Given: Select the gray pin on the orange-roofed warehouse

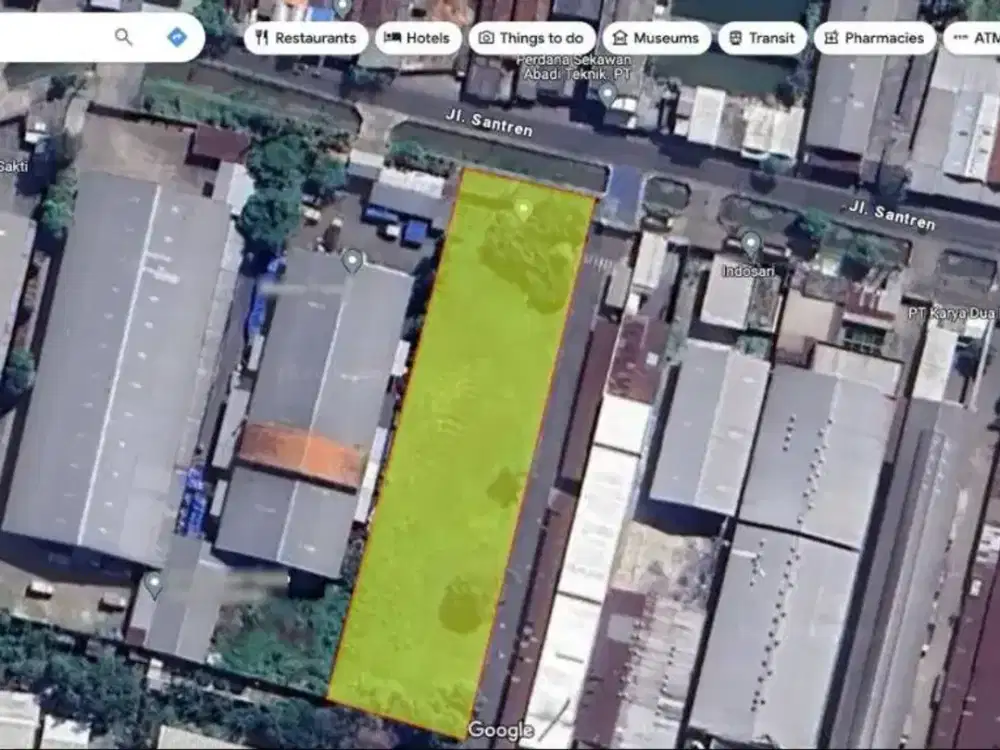Looking at the screenshot, I should tap(352, 261).
